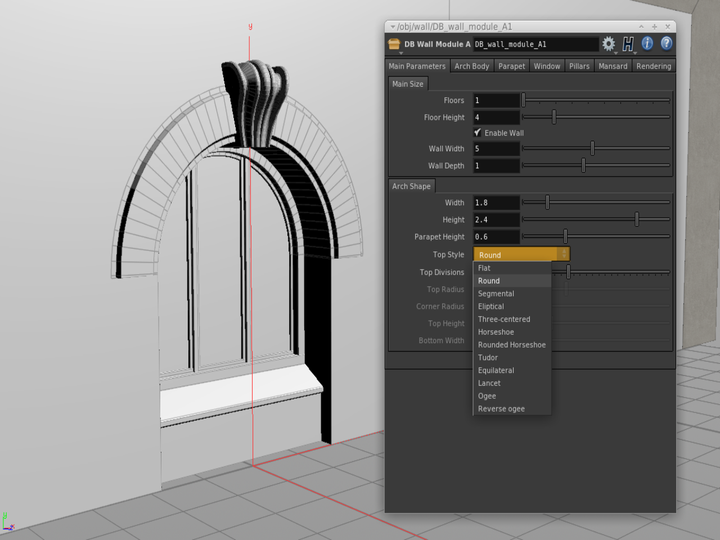Image resolution: width=720 pixels, height=540 pixels.
Task: Switch to the Rendering tab
Action: click(x=653, y=66)
